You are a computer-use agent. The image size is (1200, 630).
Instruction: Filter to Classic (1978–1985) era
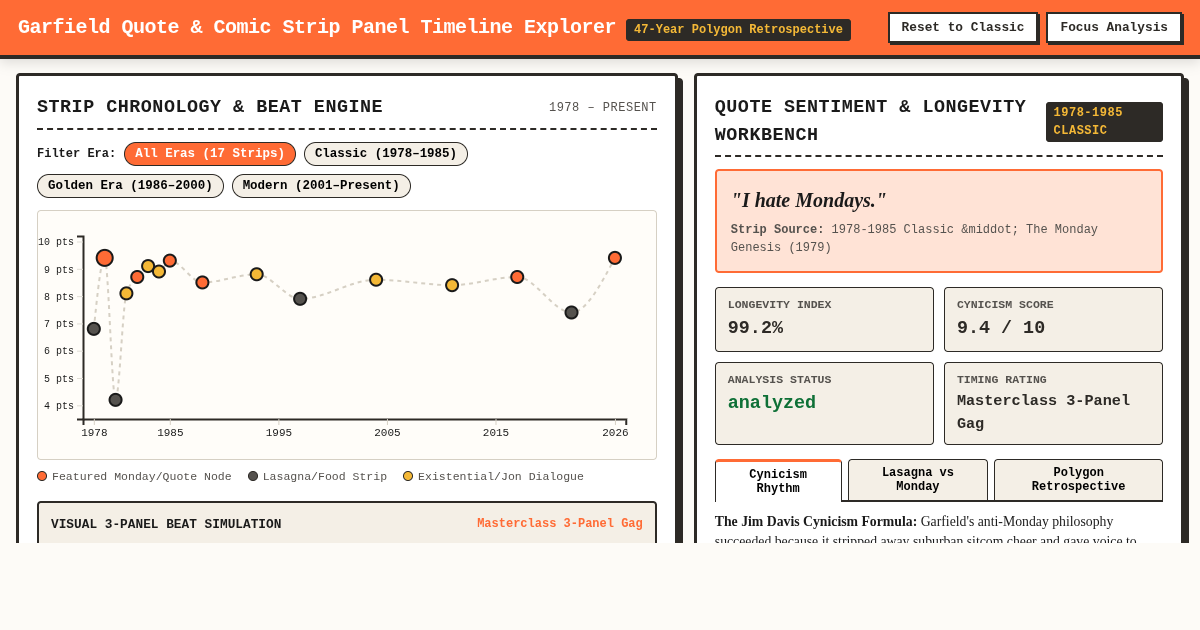(386, 154)
